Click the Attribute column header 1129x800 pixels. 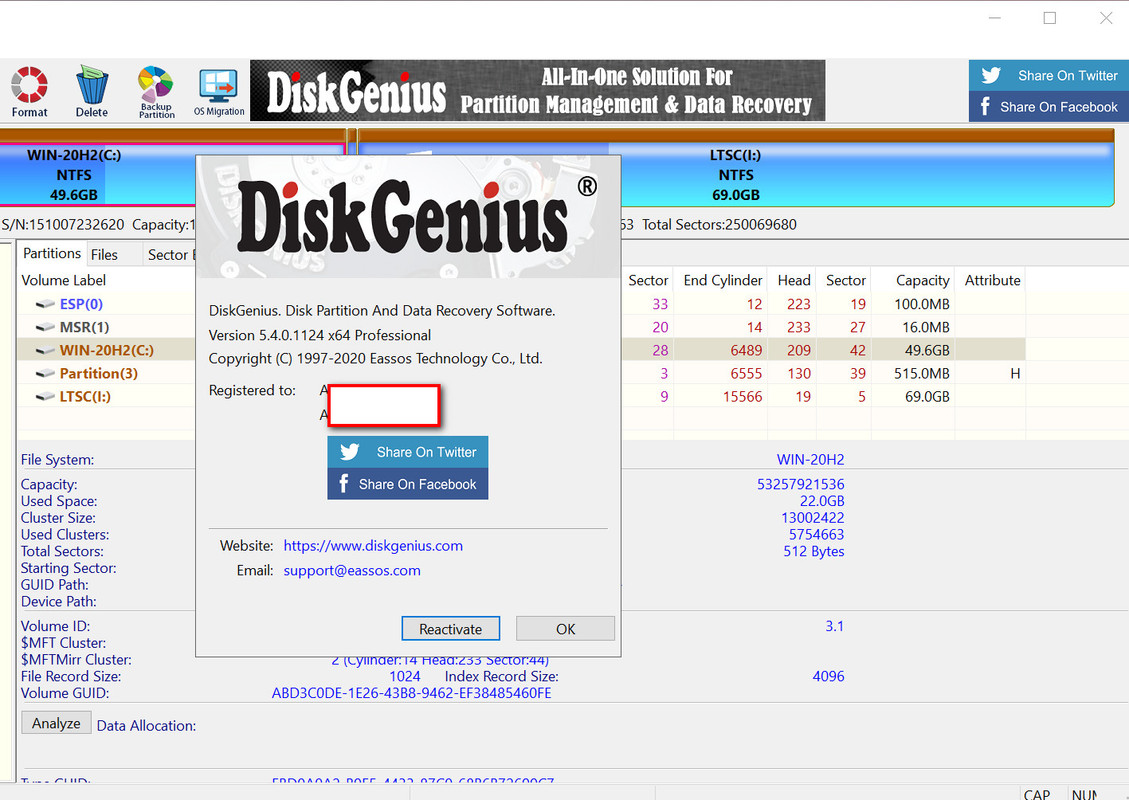coord(992,280)
